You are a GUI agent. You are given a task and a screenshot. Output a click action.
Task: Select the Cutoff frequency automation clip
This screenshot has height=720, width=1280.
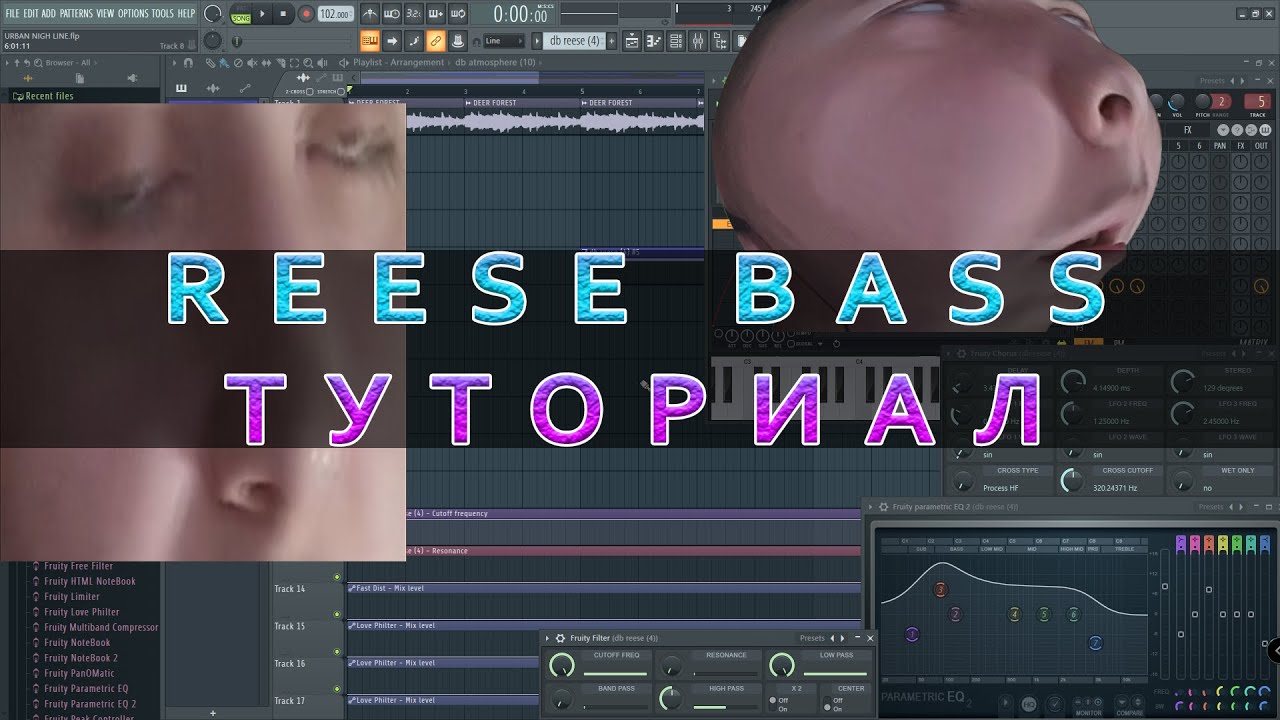[633, 513]
